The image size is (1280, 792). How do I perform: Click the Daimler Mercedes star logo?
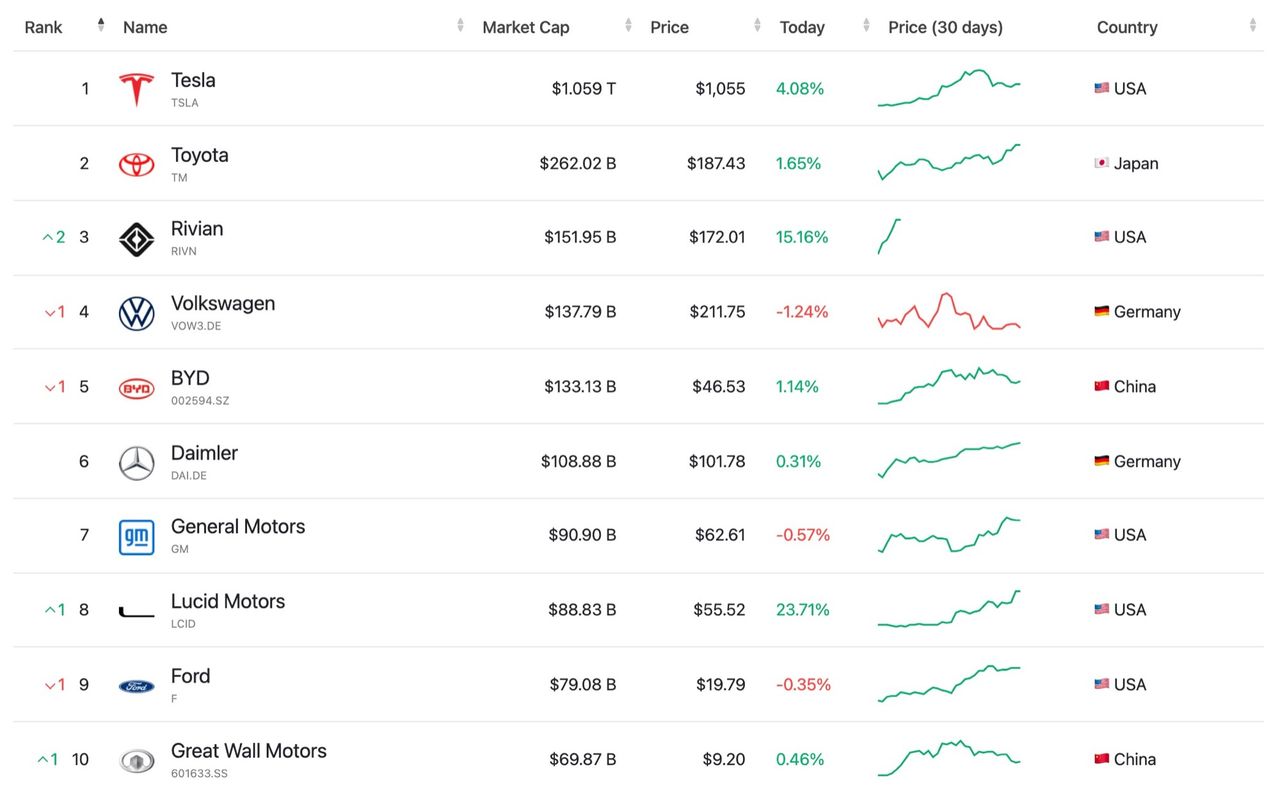click(136, 463)
